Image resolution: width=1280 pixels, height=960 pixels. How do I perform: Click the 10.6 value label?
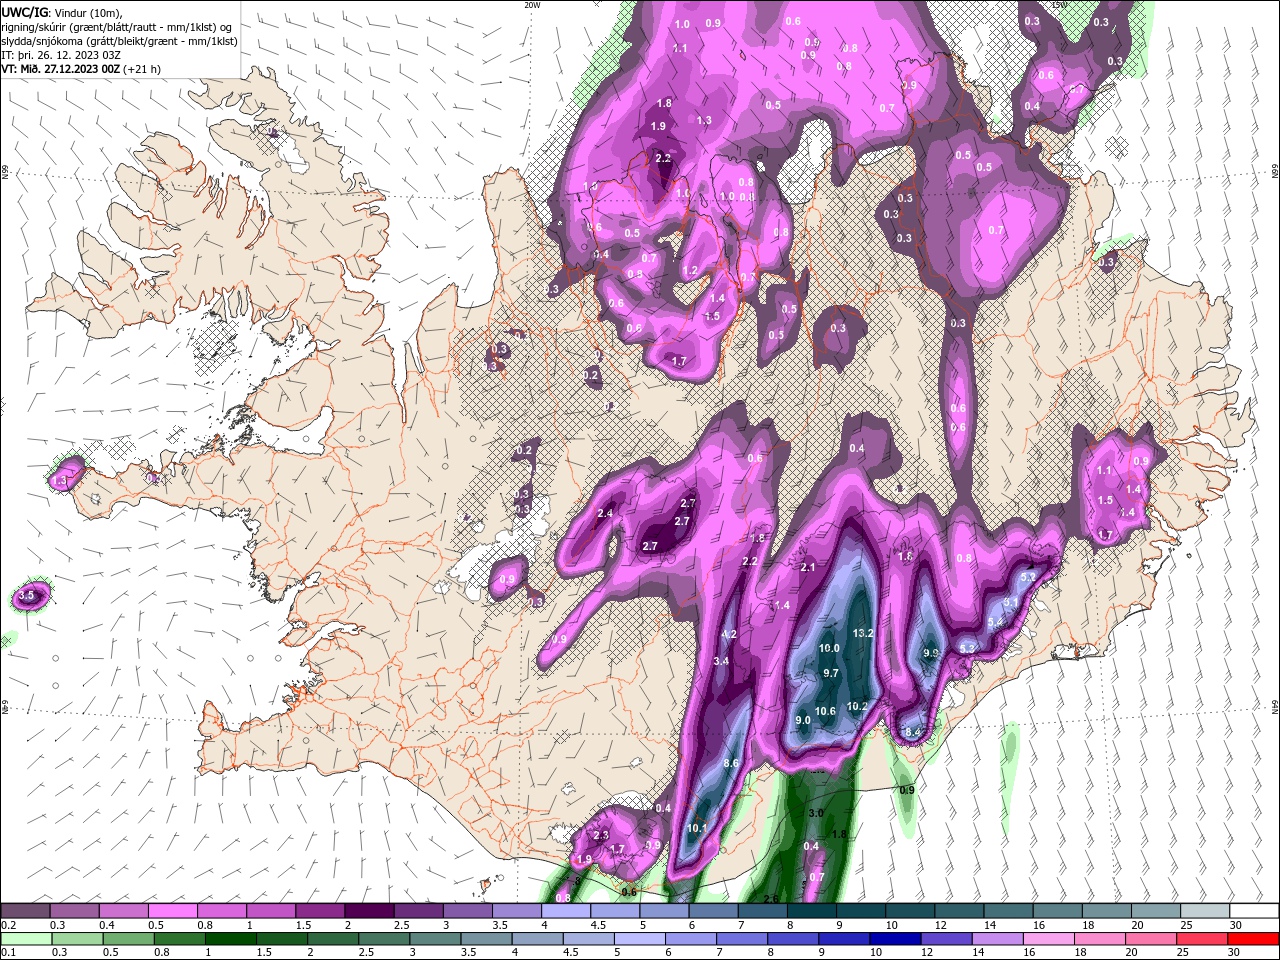pyautogui.click(x=825, y=711)
